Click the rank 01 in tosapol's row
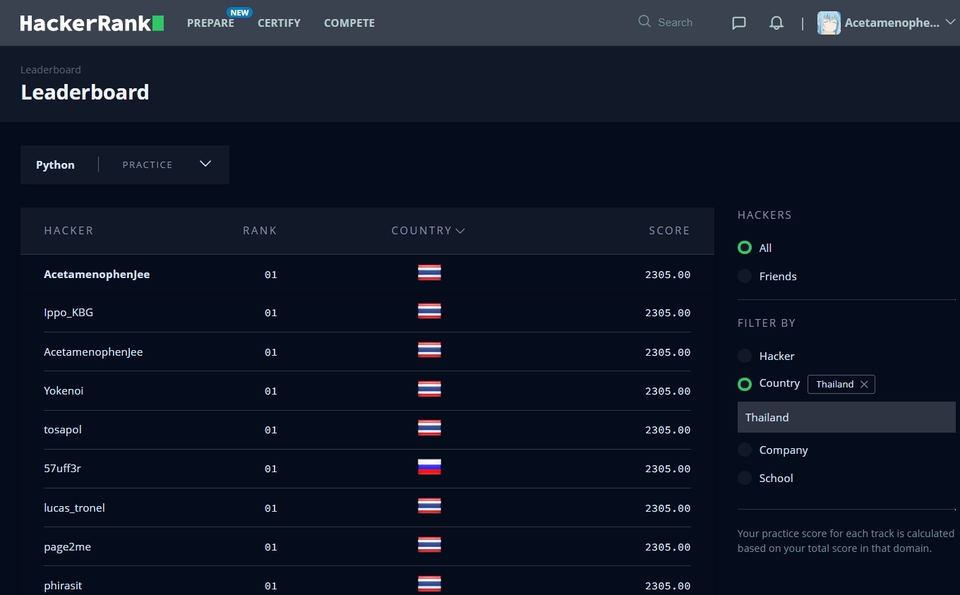Image resolution: width=960 pixels, height=595 pixels. pos(271,430)
